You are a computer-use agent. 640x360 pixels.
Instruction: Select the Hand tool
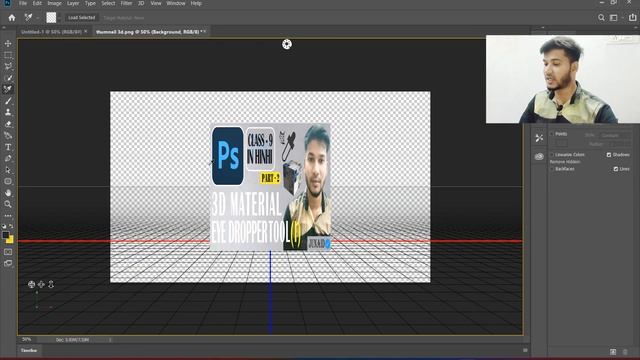(8, 193)
